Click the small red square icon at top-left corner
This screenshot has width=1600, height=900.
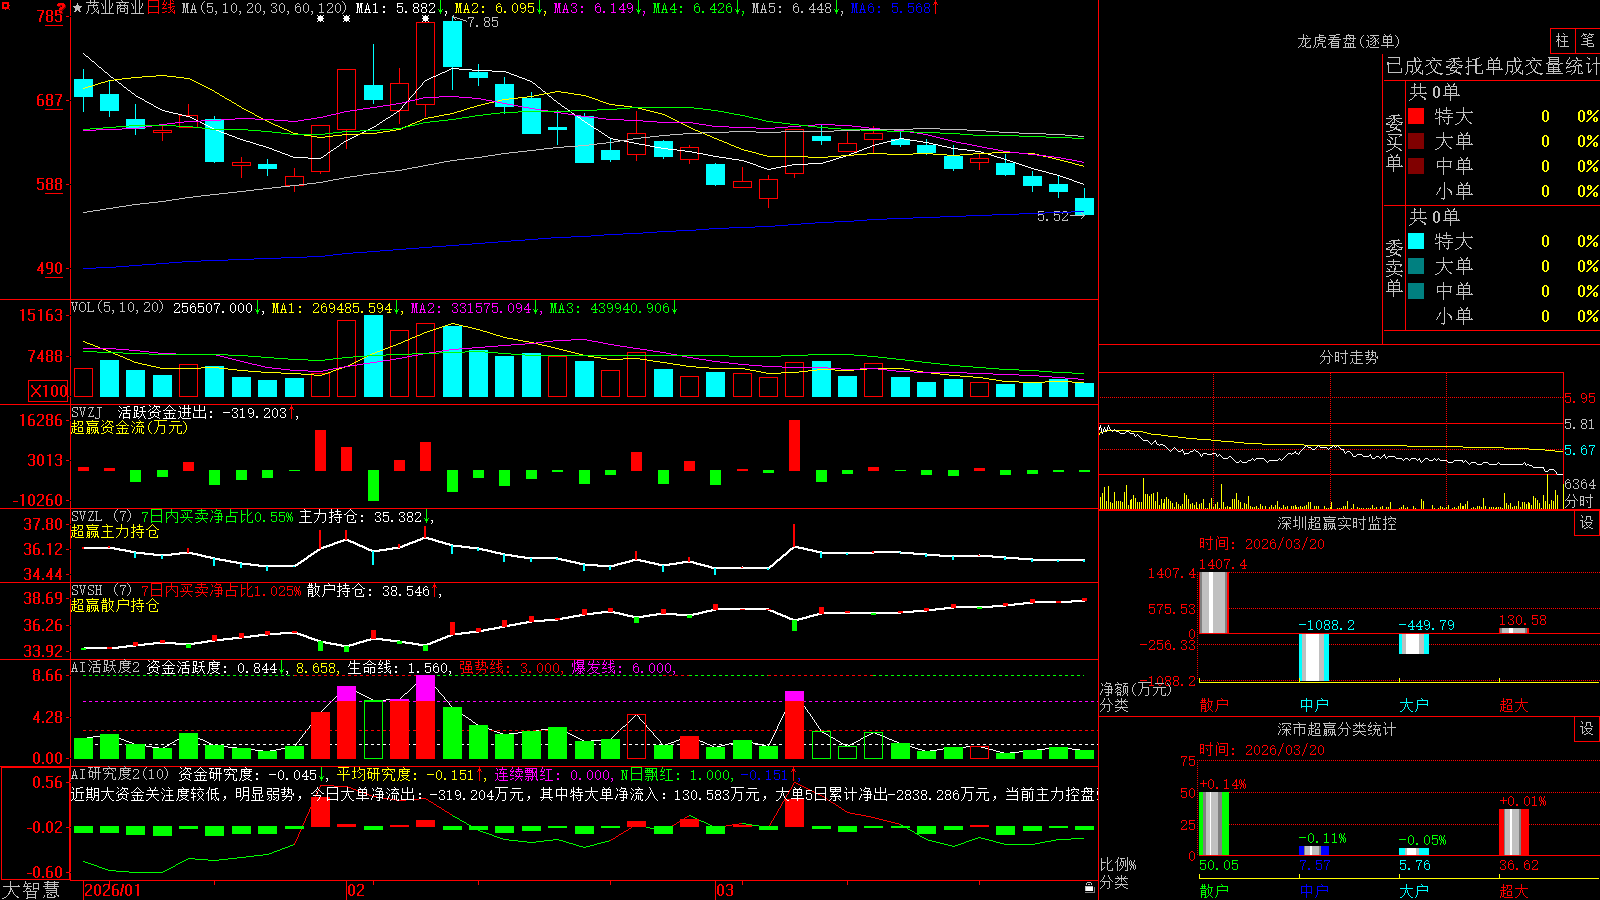[x=5, y=6]
